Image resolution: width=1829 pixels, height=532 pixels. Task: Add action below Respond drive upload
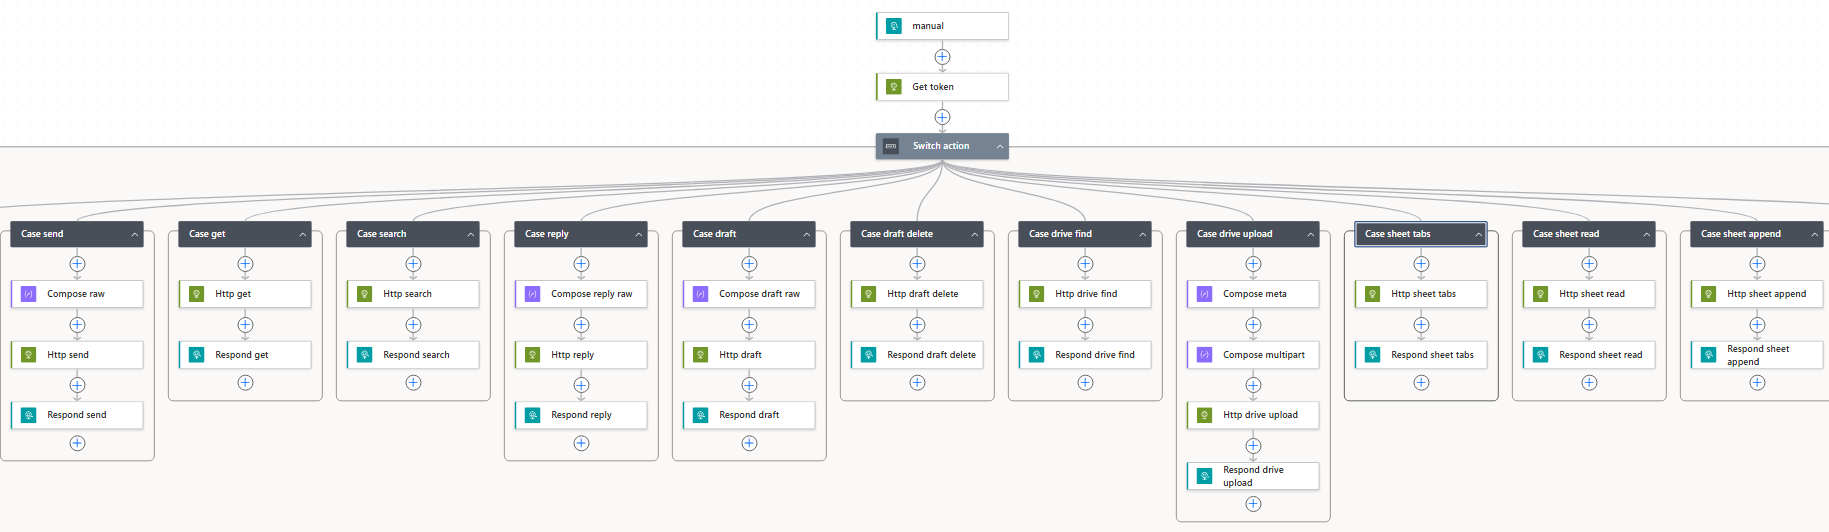[1253, 504]
